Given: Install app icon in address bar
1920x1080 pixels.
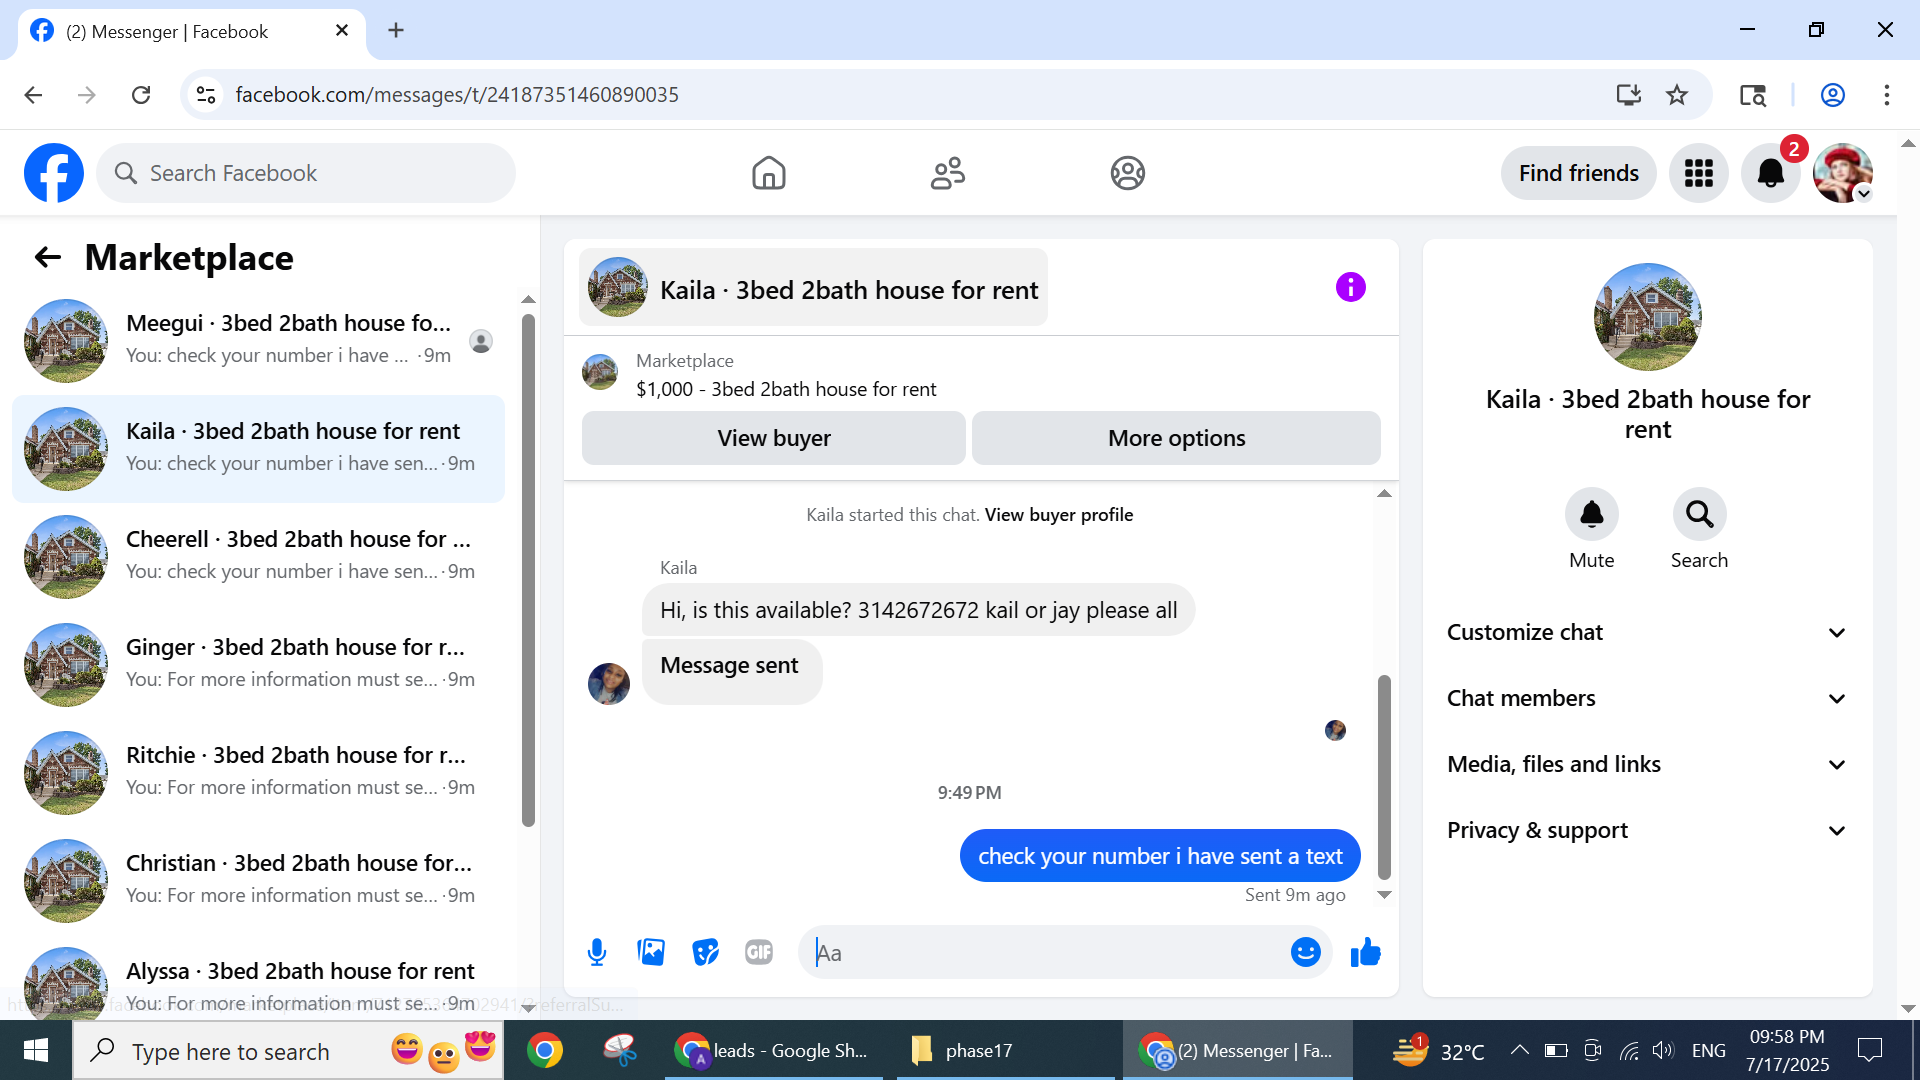Looking at the screenshot, I should tap(1629, 95).
